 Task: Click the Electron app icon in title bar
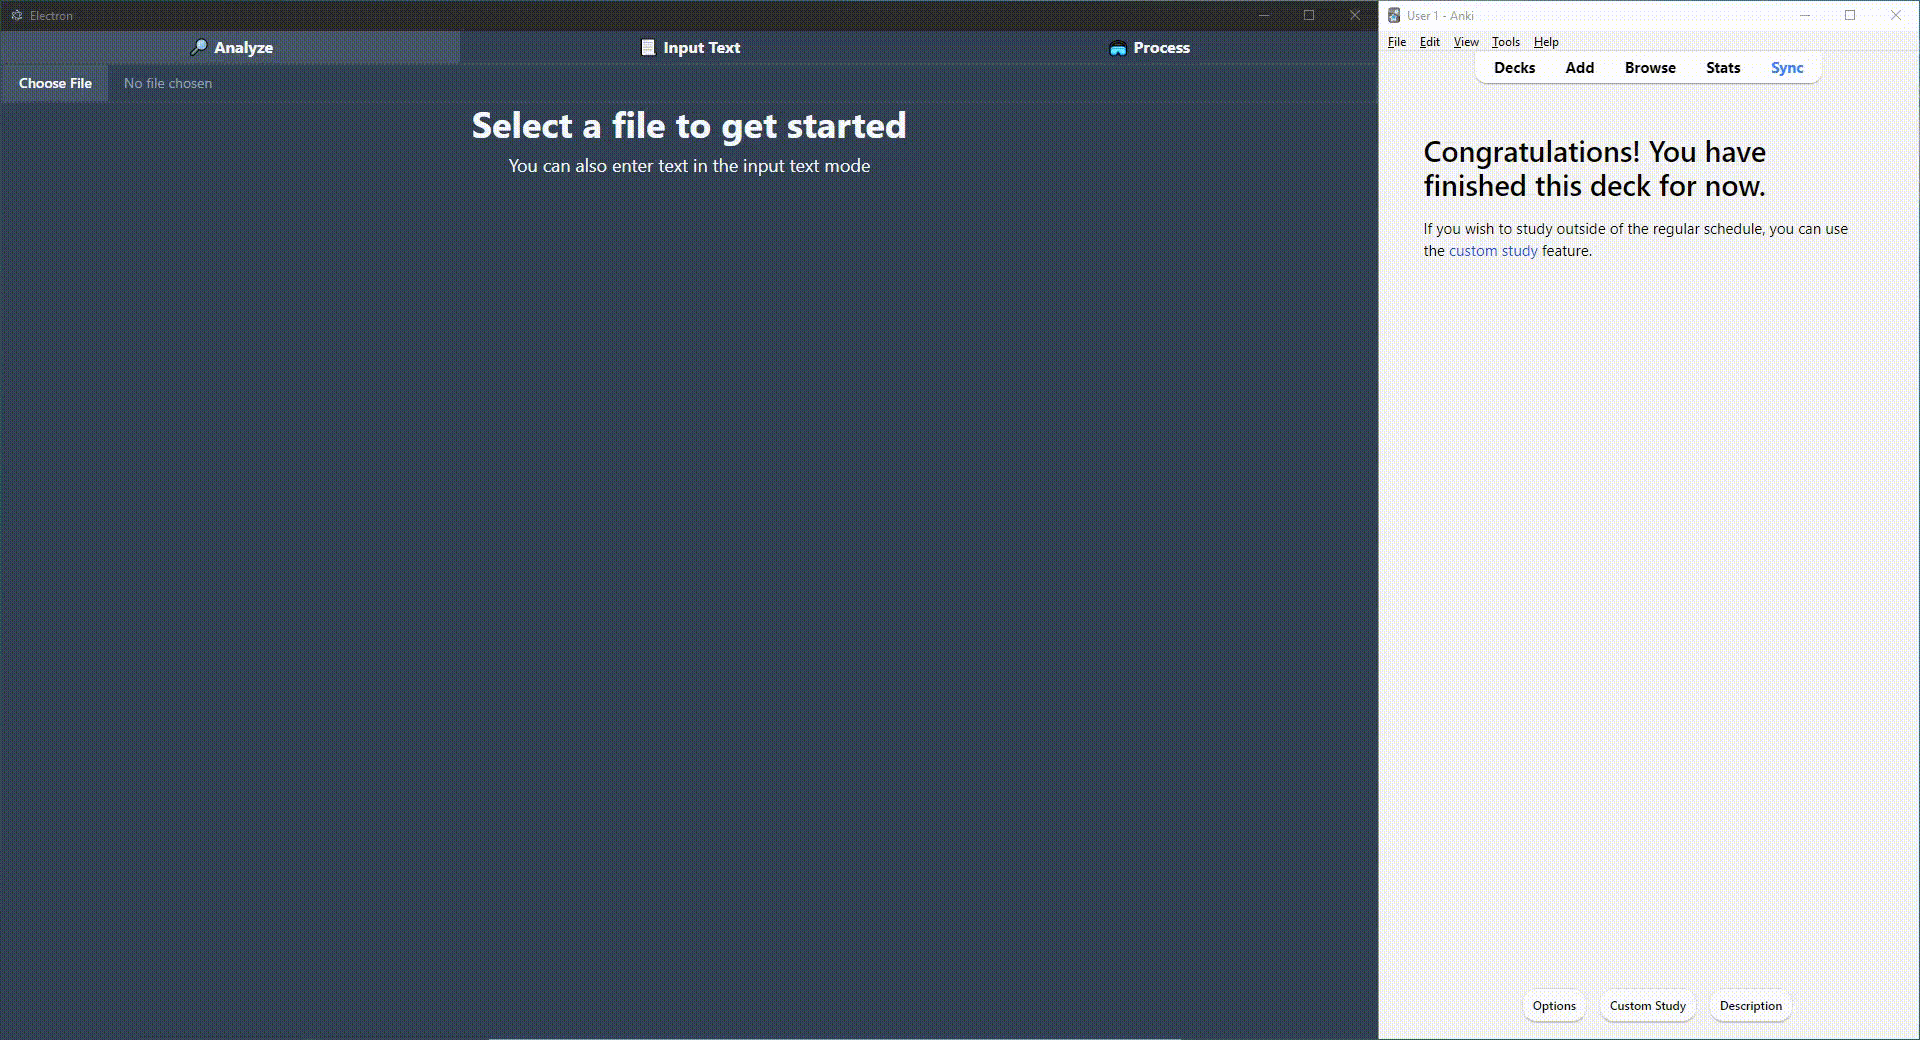tap(16, 15)
